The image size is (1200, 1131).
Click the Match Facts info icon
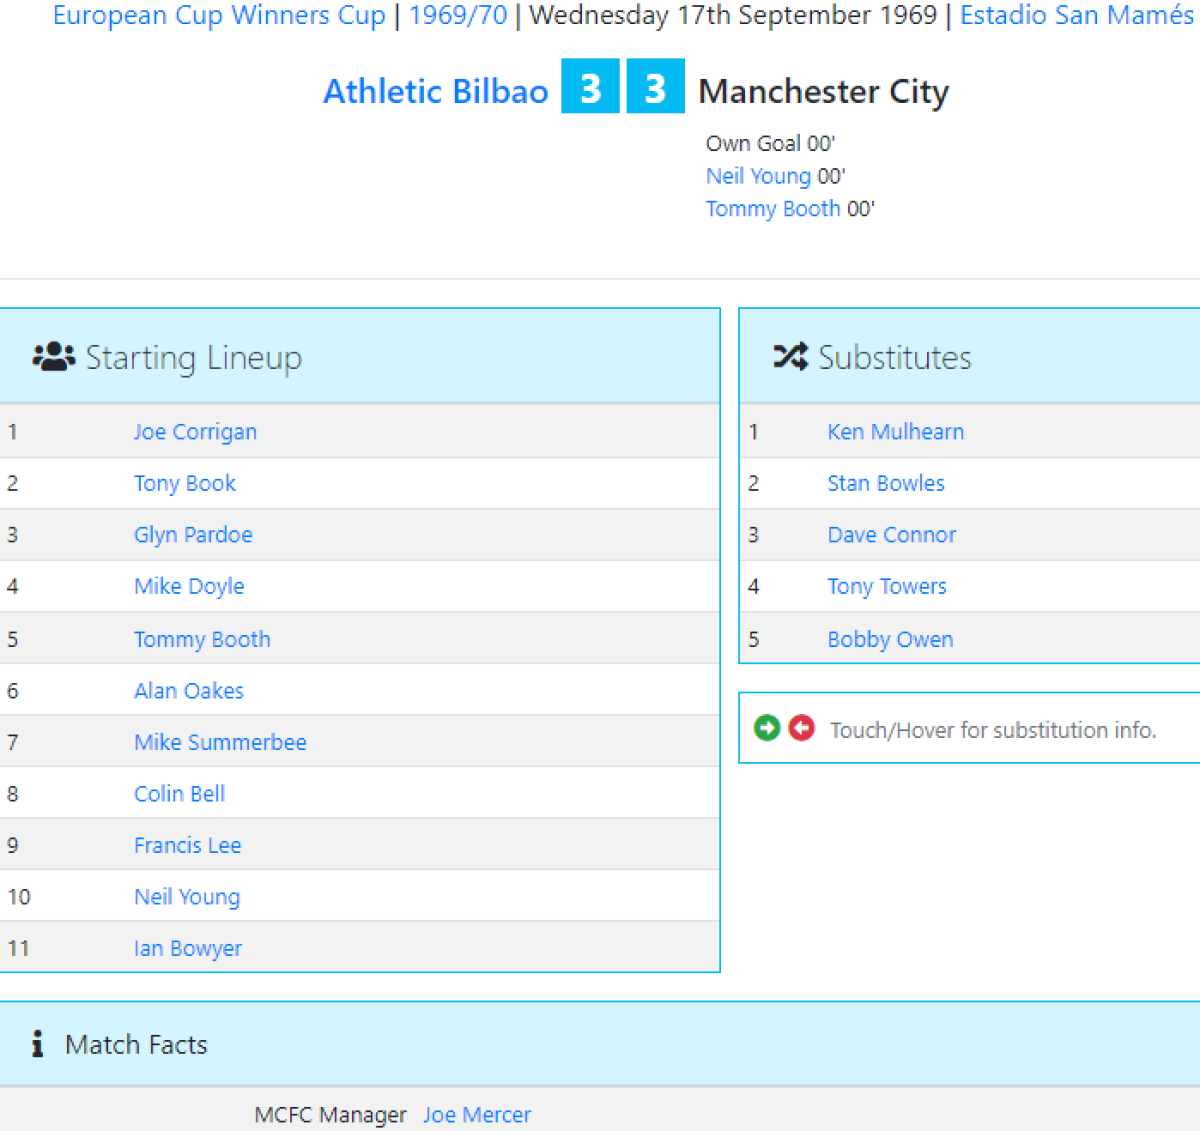click(37, 1044)
